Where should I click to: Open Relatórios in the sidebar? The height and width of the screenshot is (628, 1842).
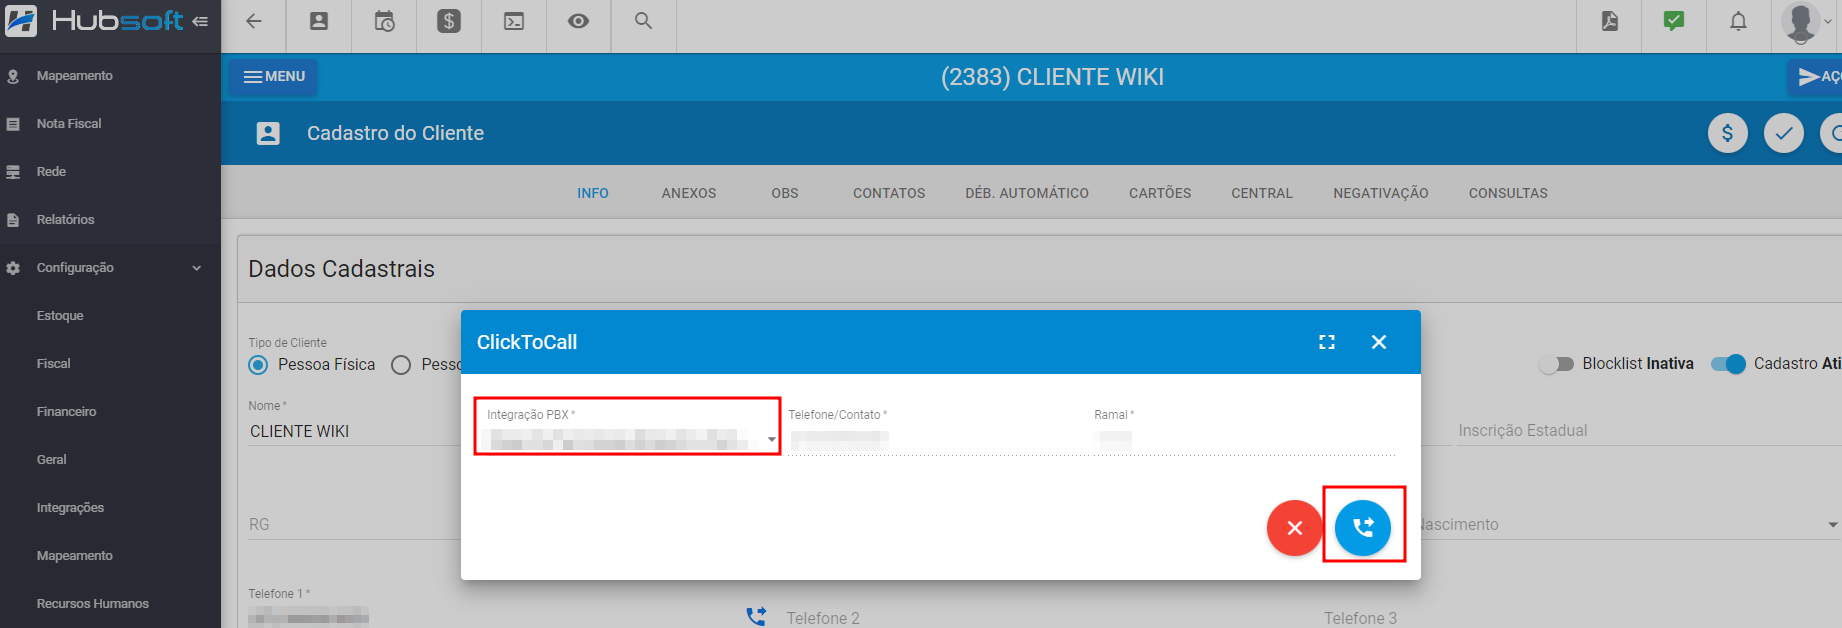[66, 220]
